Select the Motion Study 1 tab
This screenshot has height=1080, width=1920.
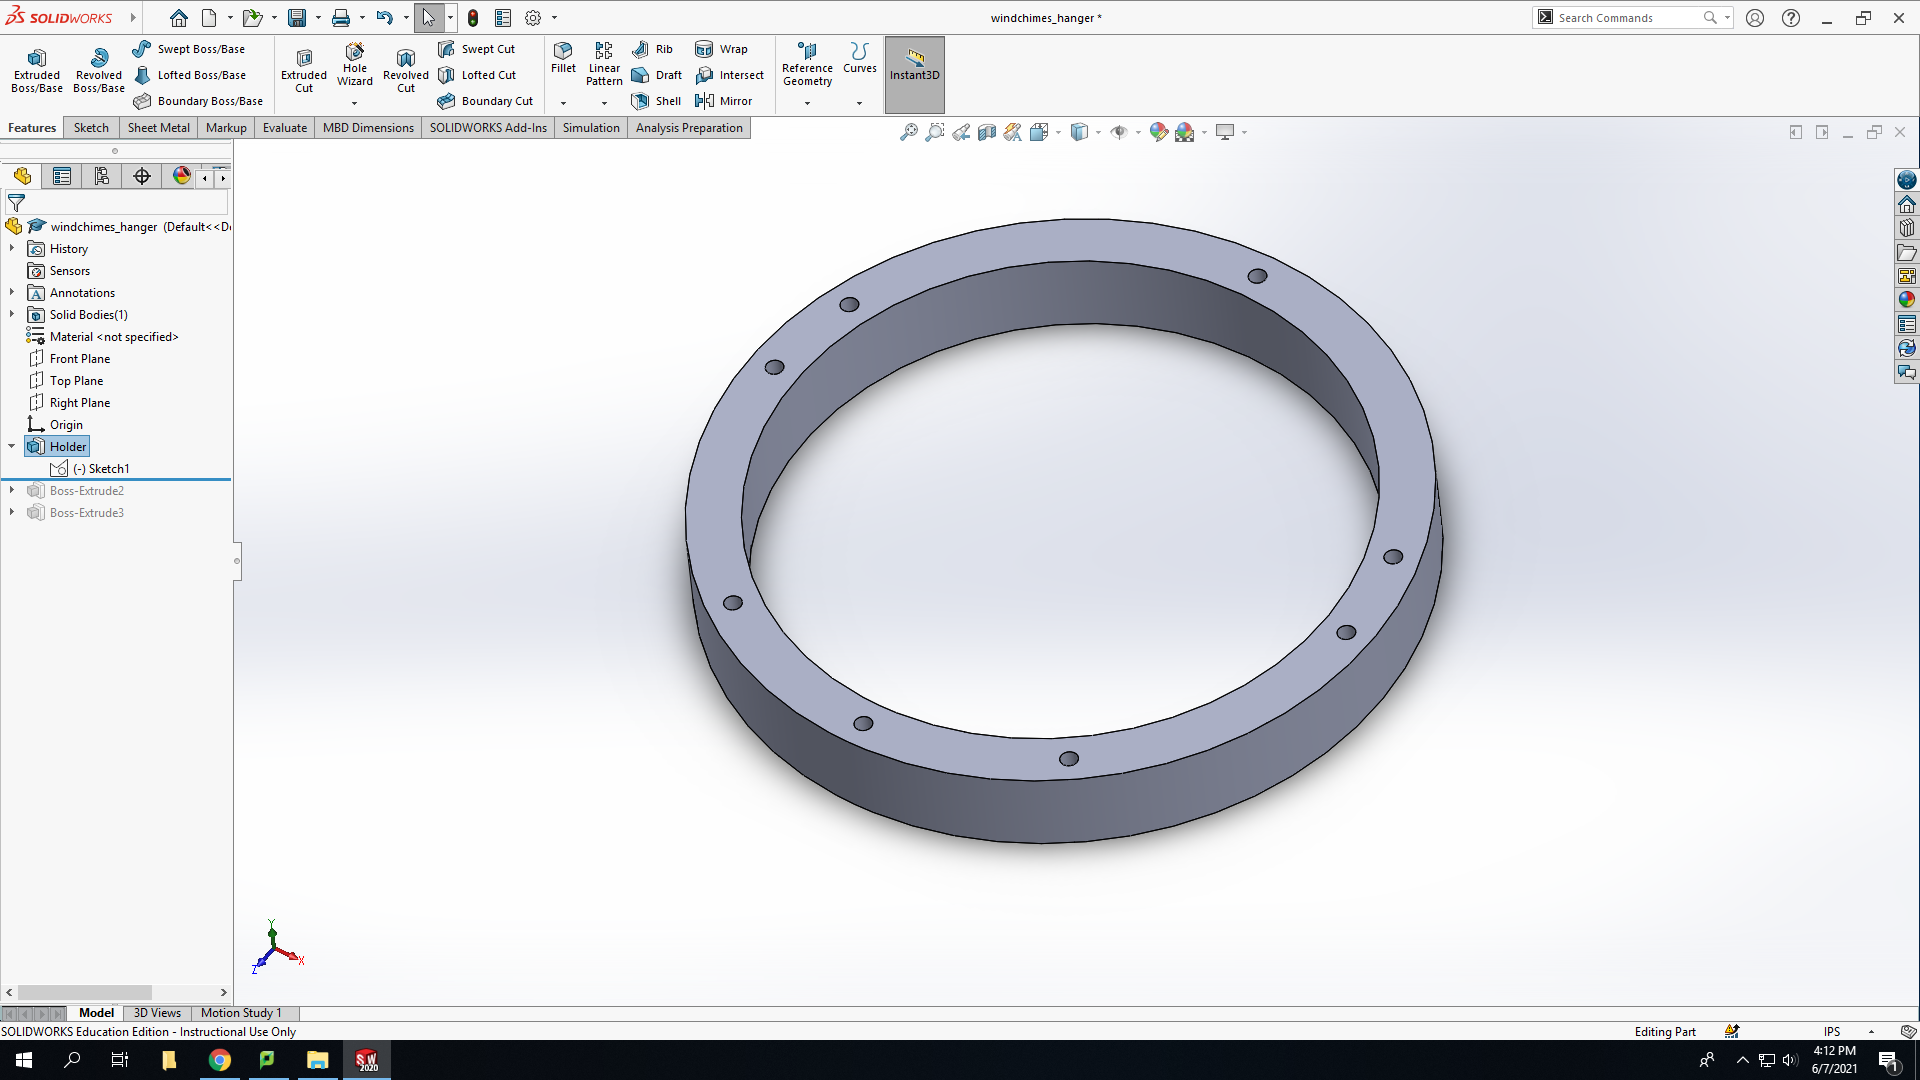pos(241,1013)
